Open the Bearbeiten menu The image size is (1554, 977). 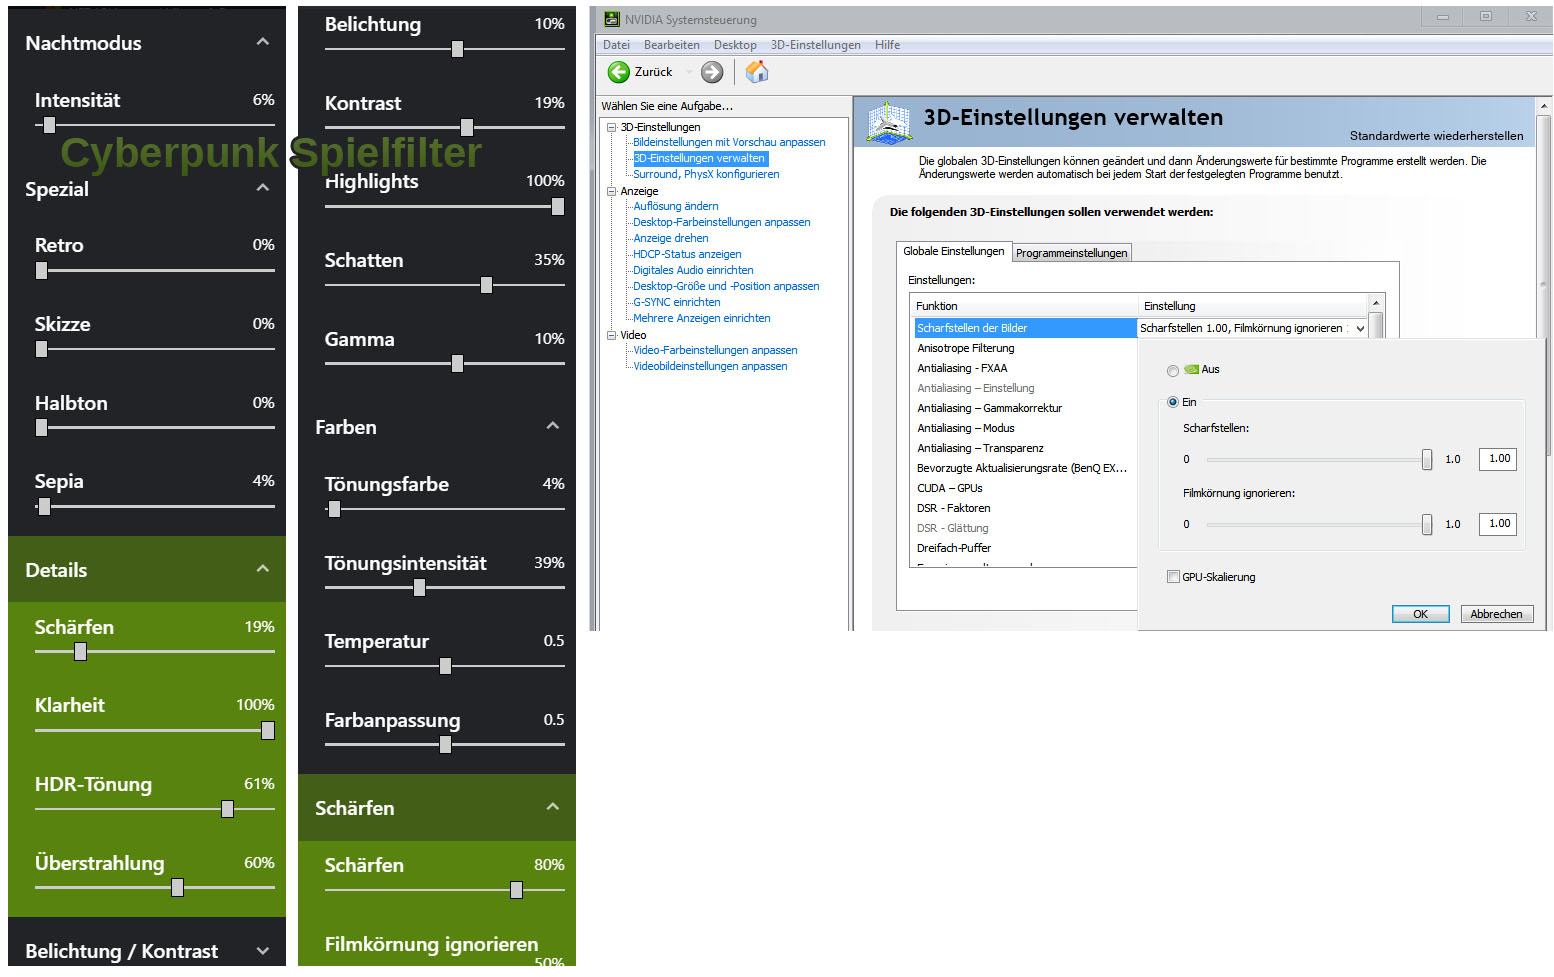tap(671, 45)
